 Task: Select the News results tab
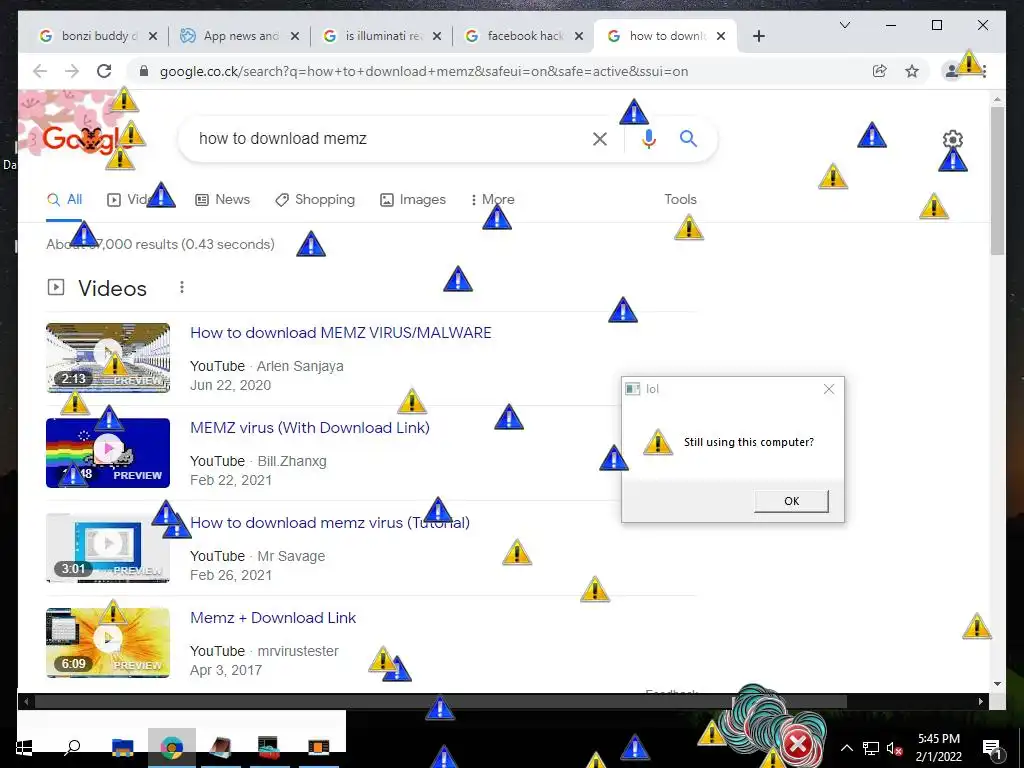pos(223,199)
